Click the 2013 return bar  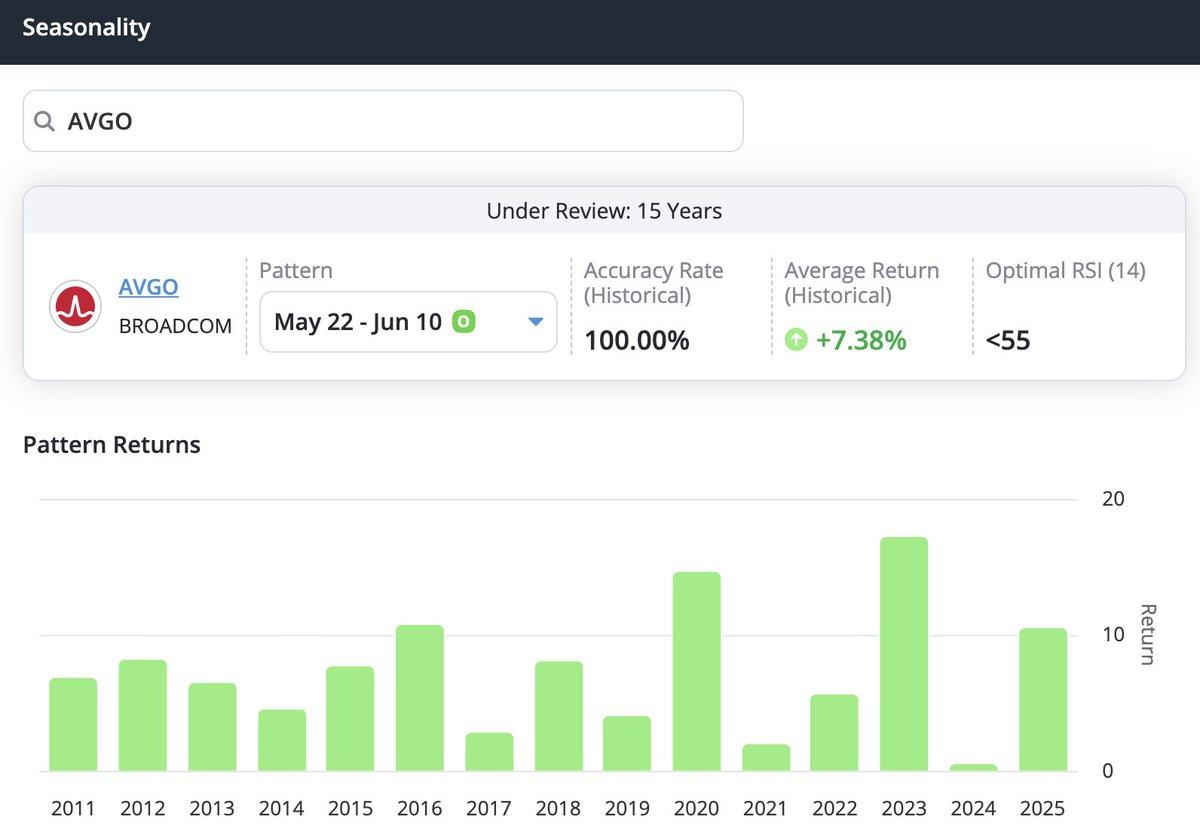tap(212, 727)
